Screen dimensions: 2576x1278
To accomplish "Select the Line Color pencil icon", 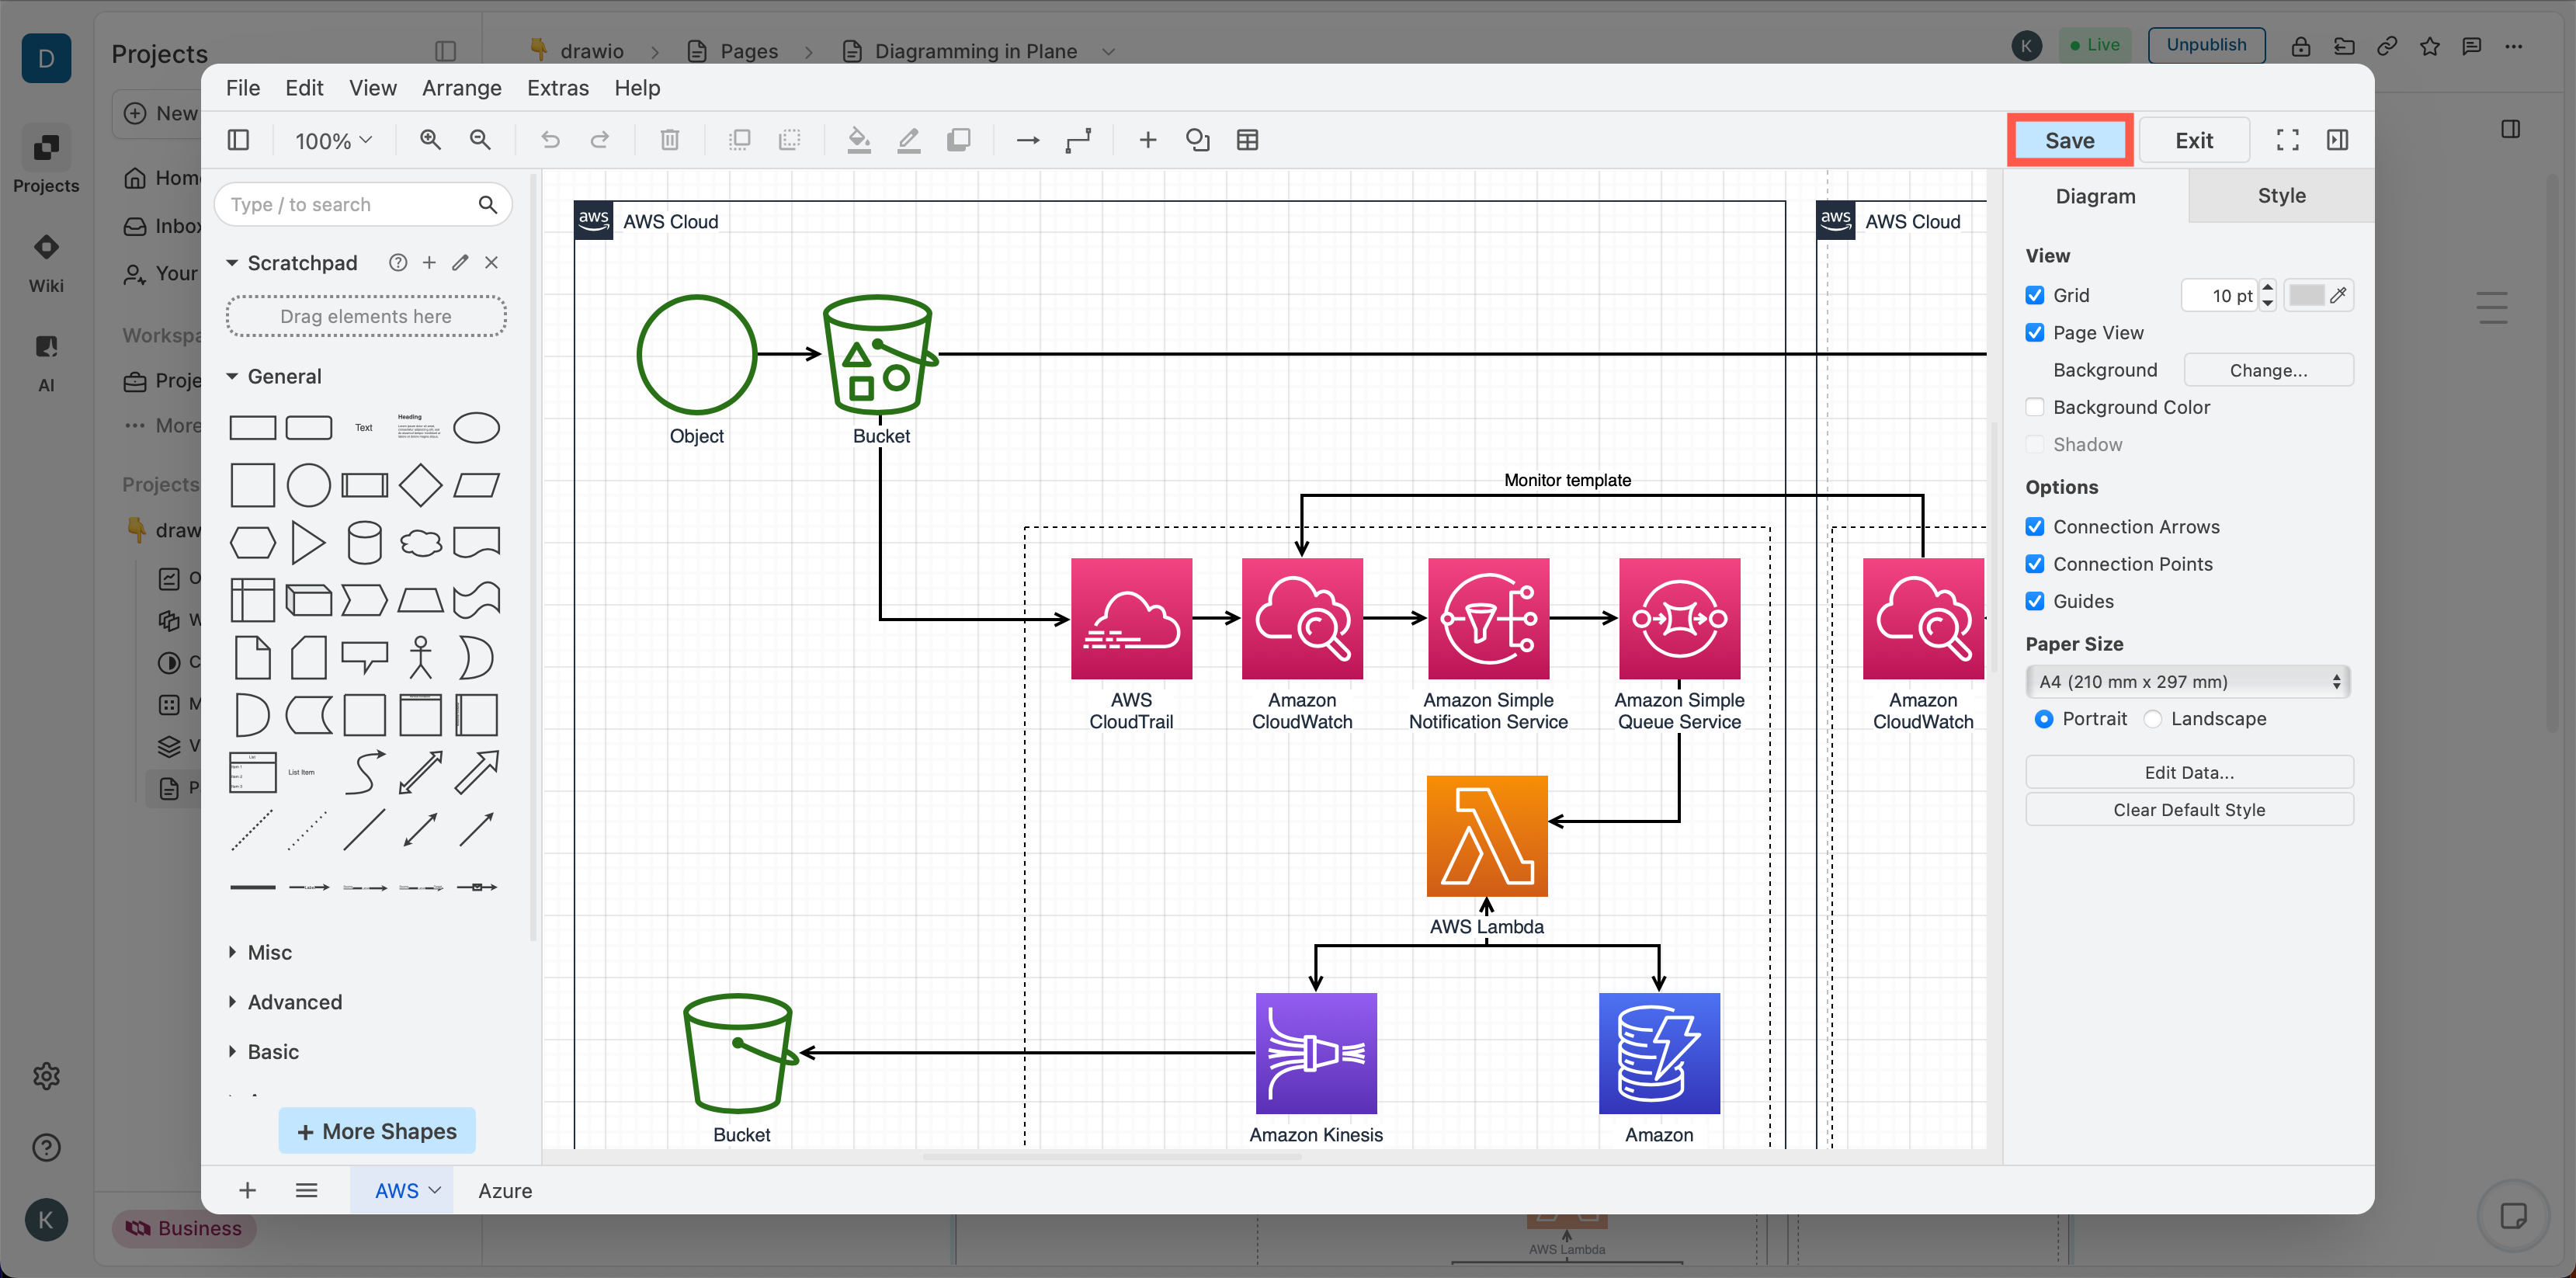I will (908, 140).
